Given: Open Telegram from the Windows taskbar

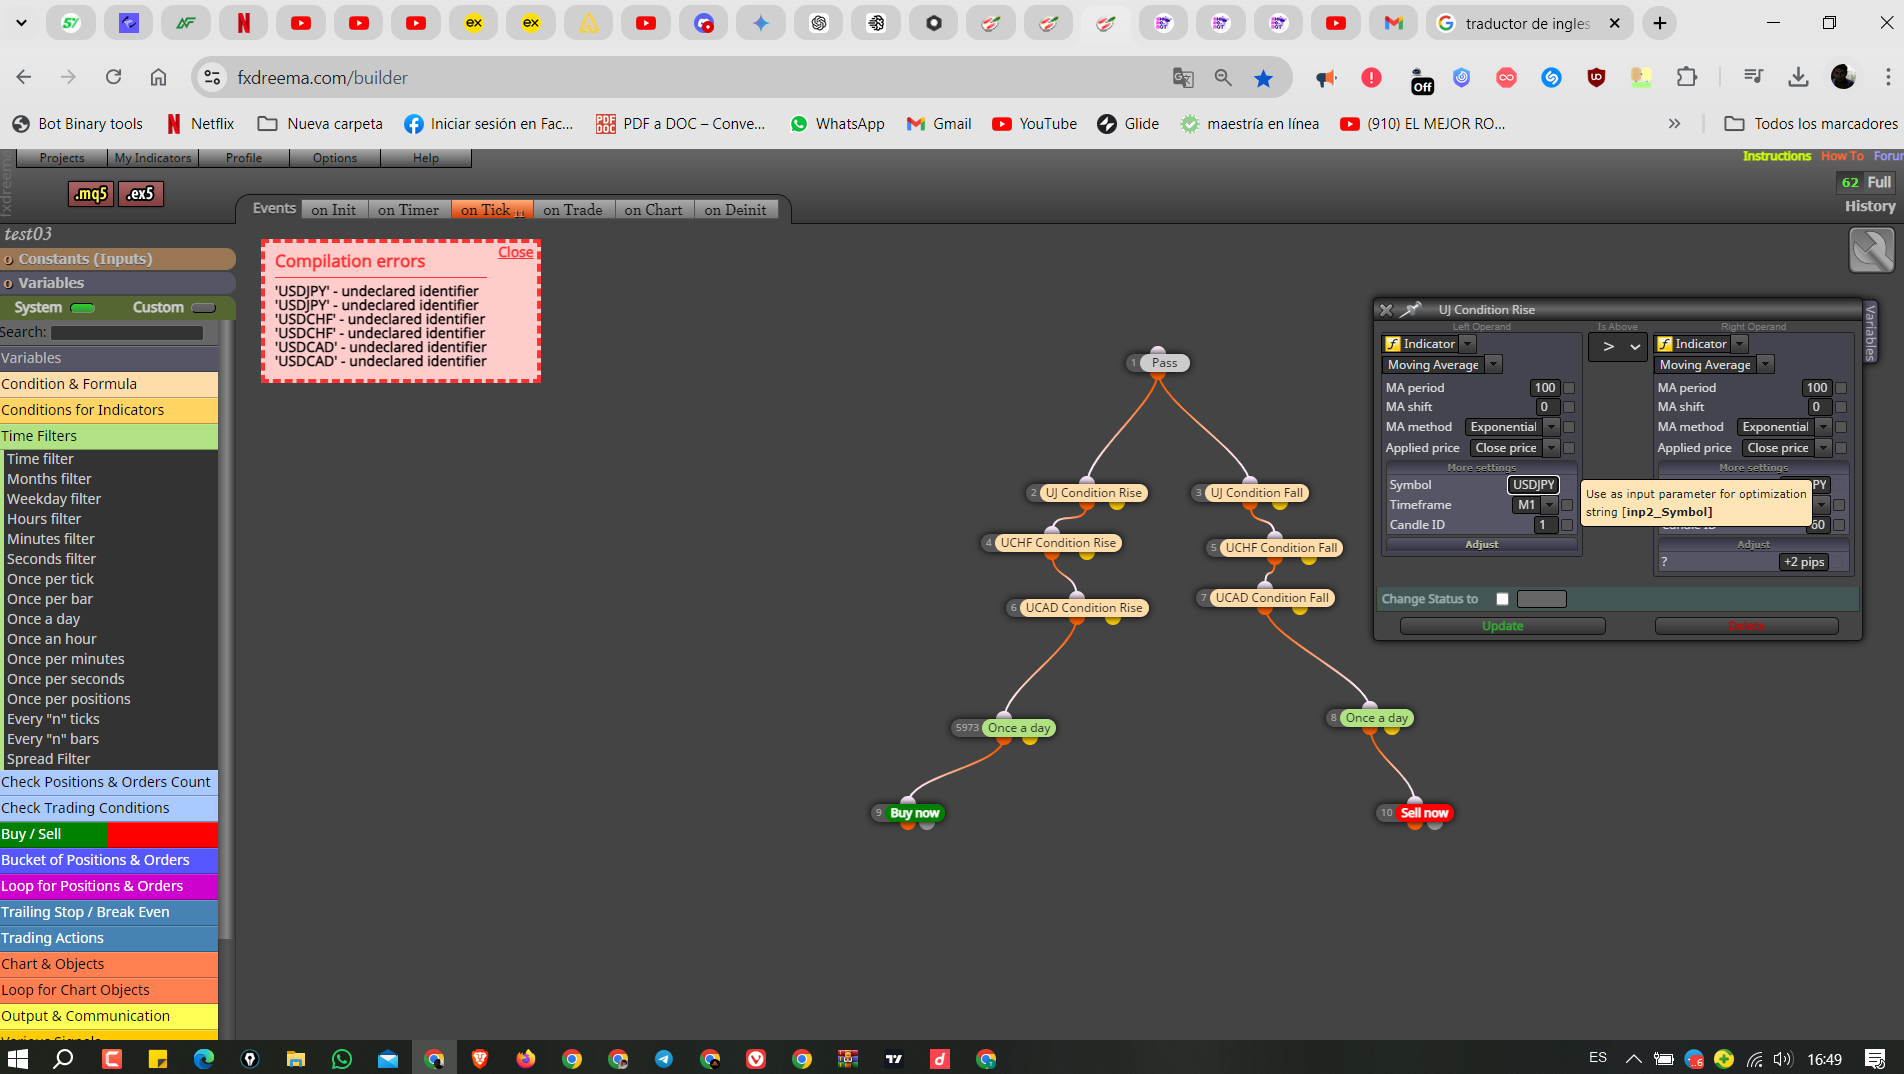Looking at the screenshot, I should pos(664,1059).
